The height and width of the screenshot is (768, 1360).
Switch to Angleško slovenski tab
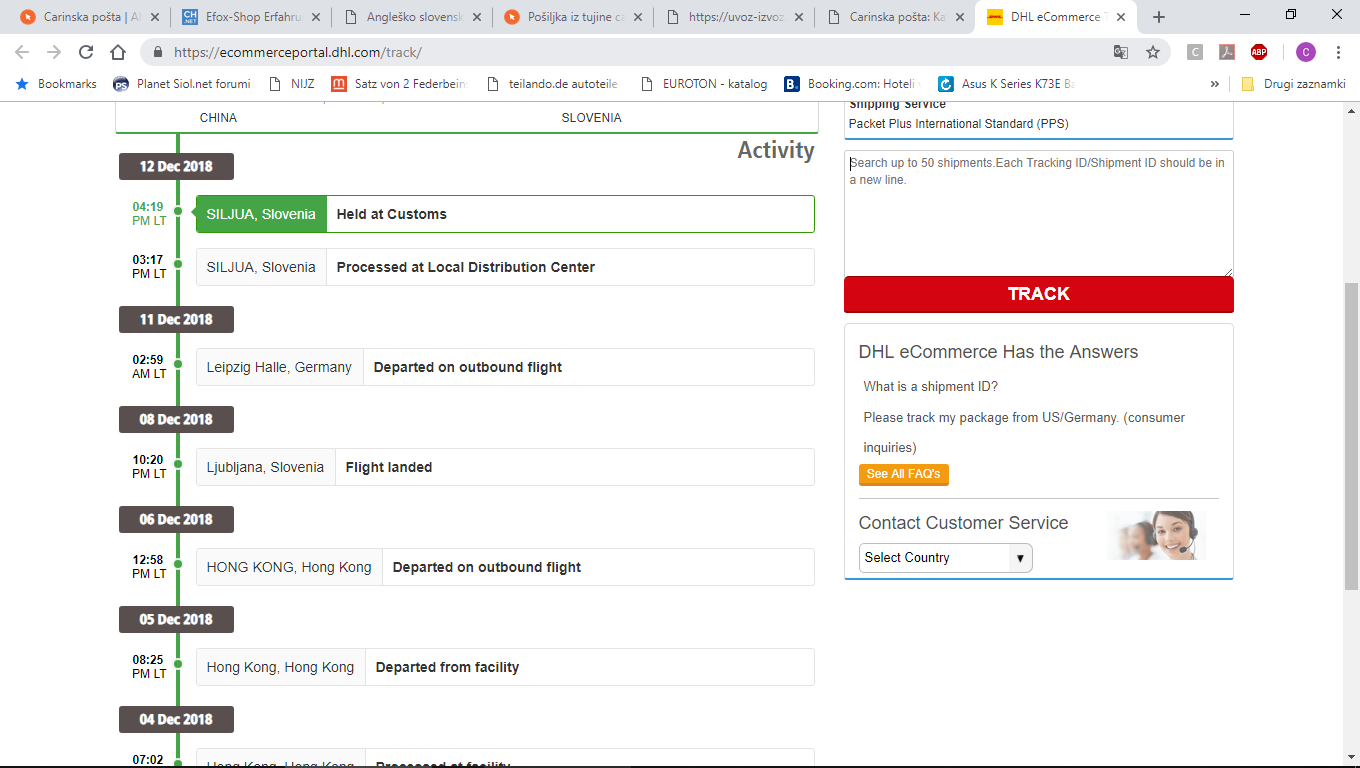pyautogui.click(x=410, y=17)
